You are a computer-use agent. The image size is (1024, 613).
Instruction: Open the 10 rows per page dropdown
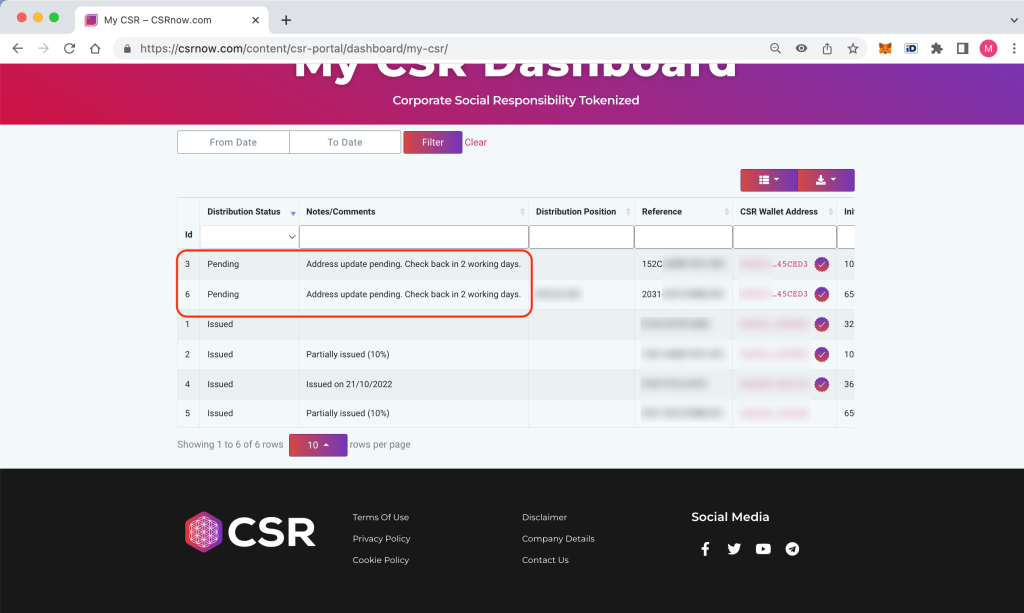pos(318,445)
